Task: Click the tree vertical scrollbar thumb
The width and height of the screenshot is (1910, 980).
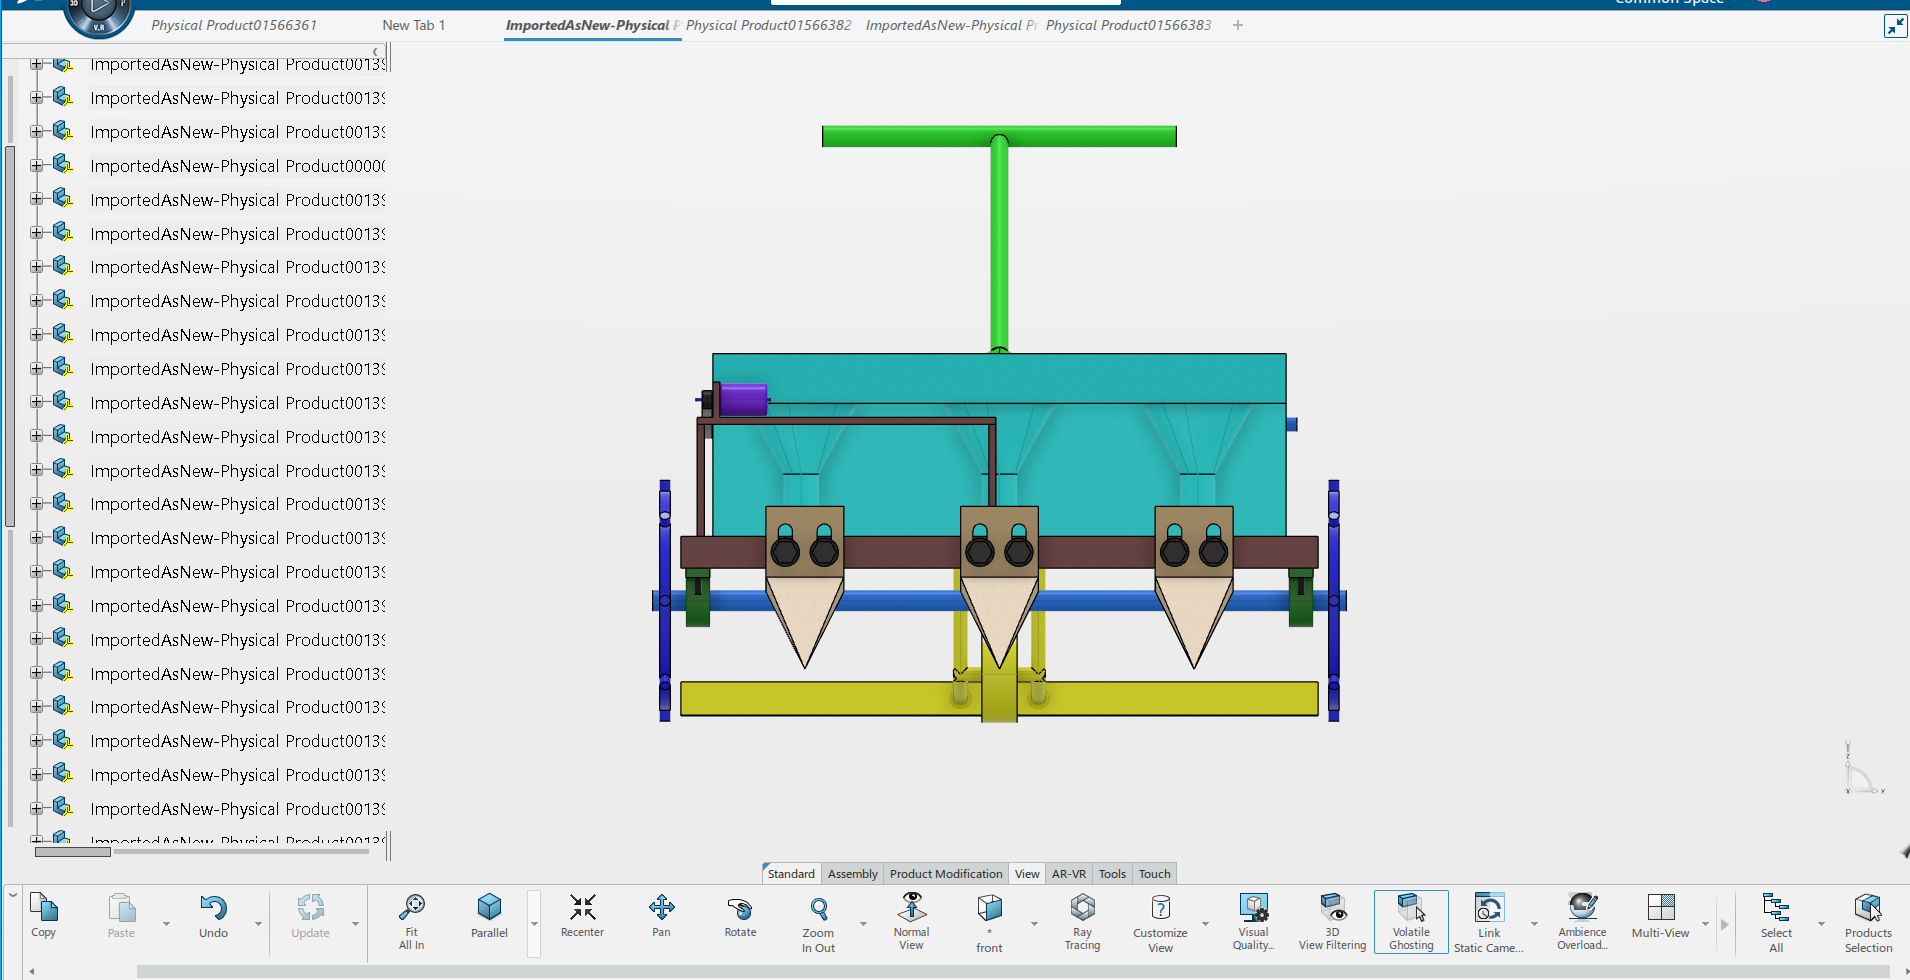Action: coord(10,336)
